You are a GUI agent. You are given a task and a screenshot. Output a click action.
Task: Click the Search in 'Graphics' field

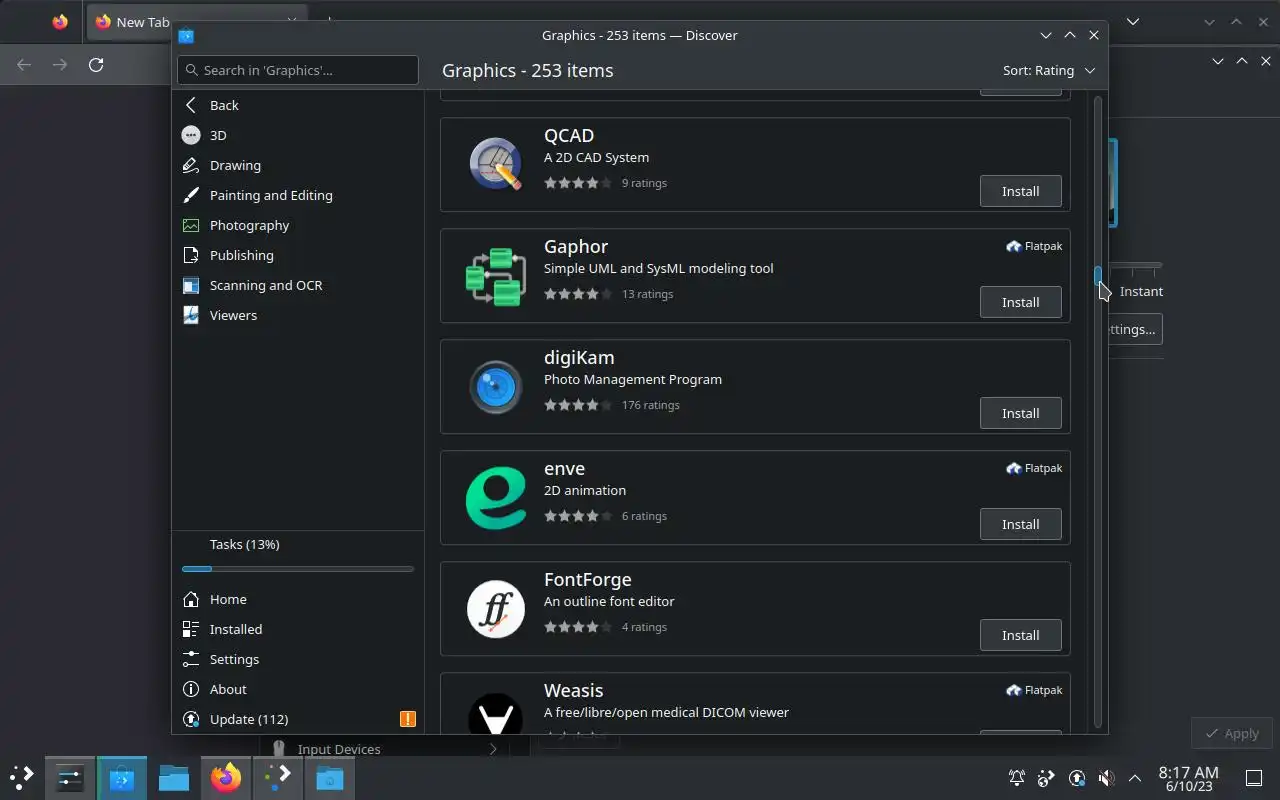pyautogui.click(x=298, y=70)
